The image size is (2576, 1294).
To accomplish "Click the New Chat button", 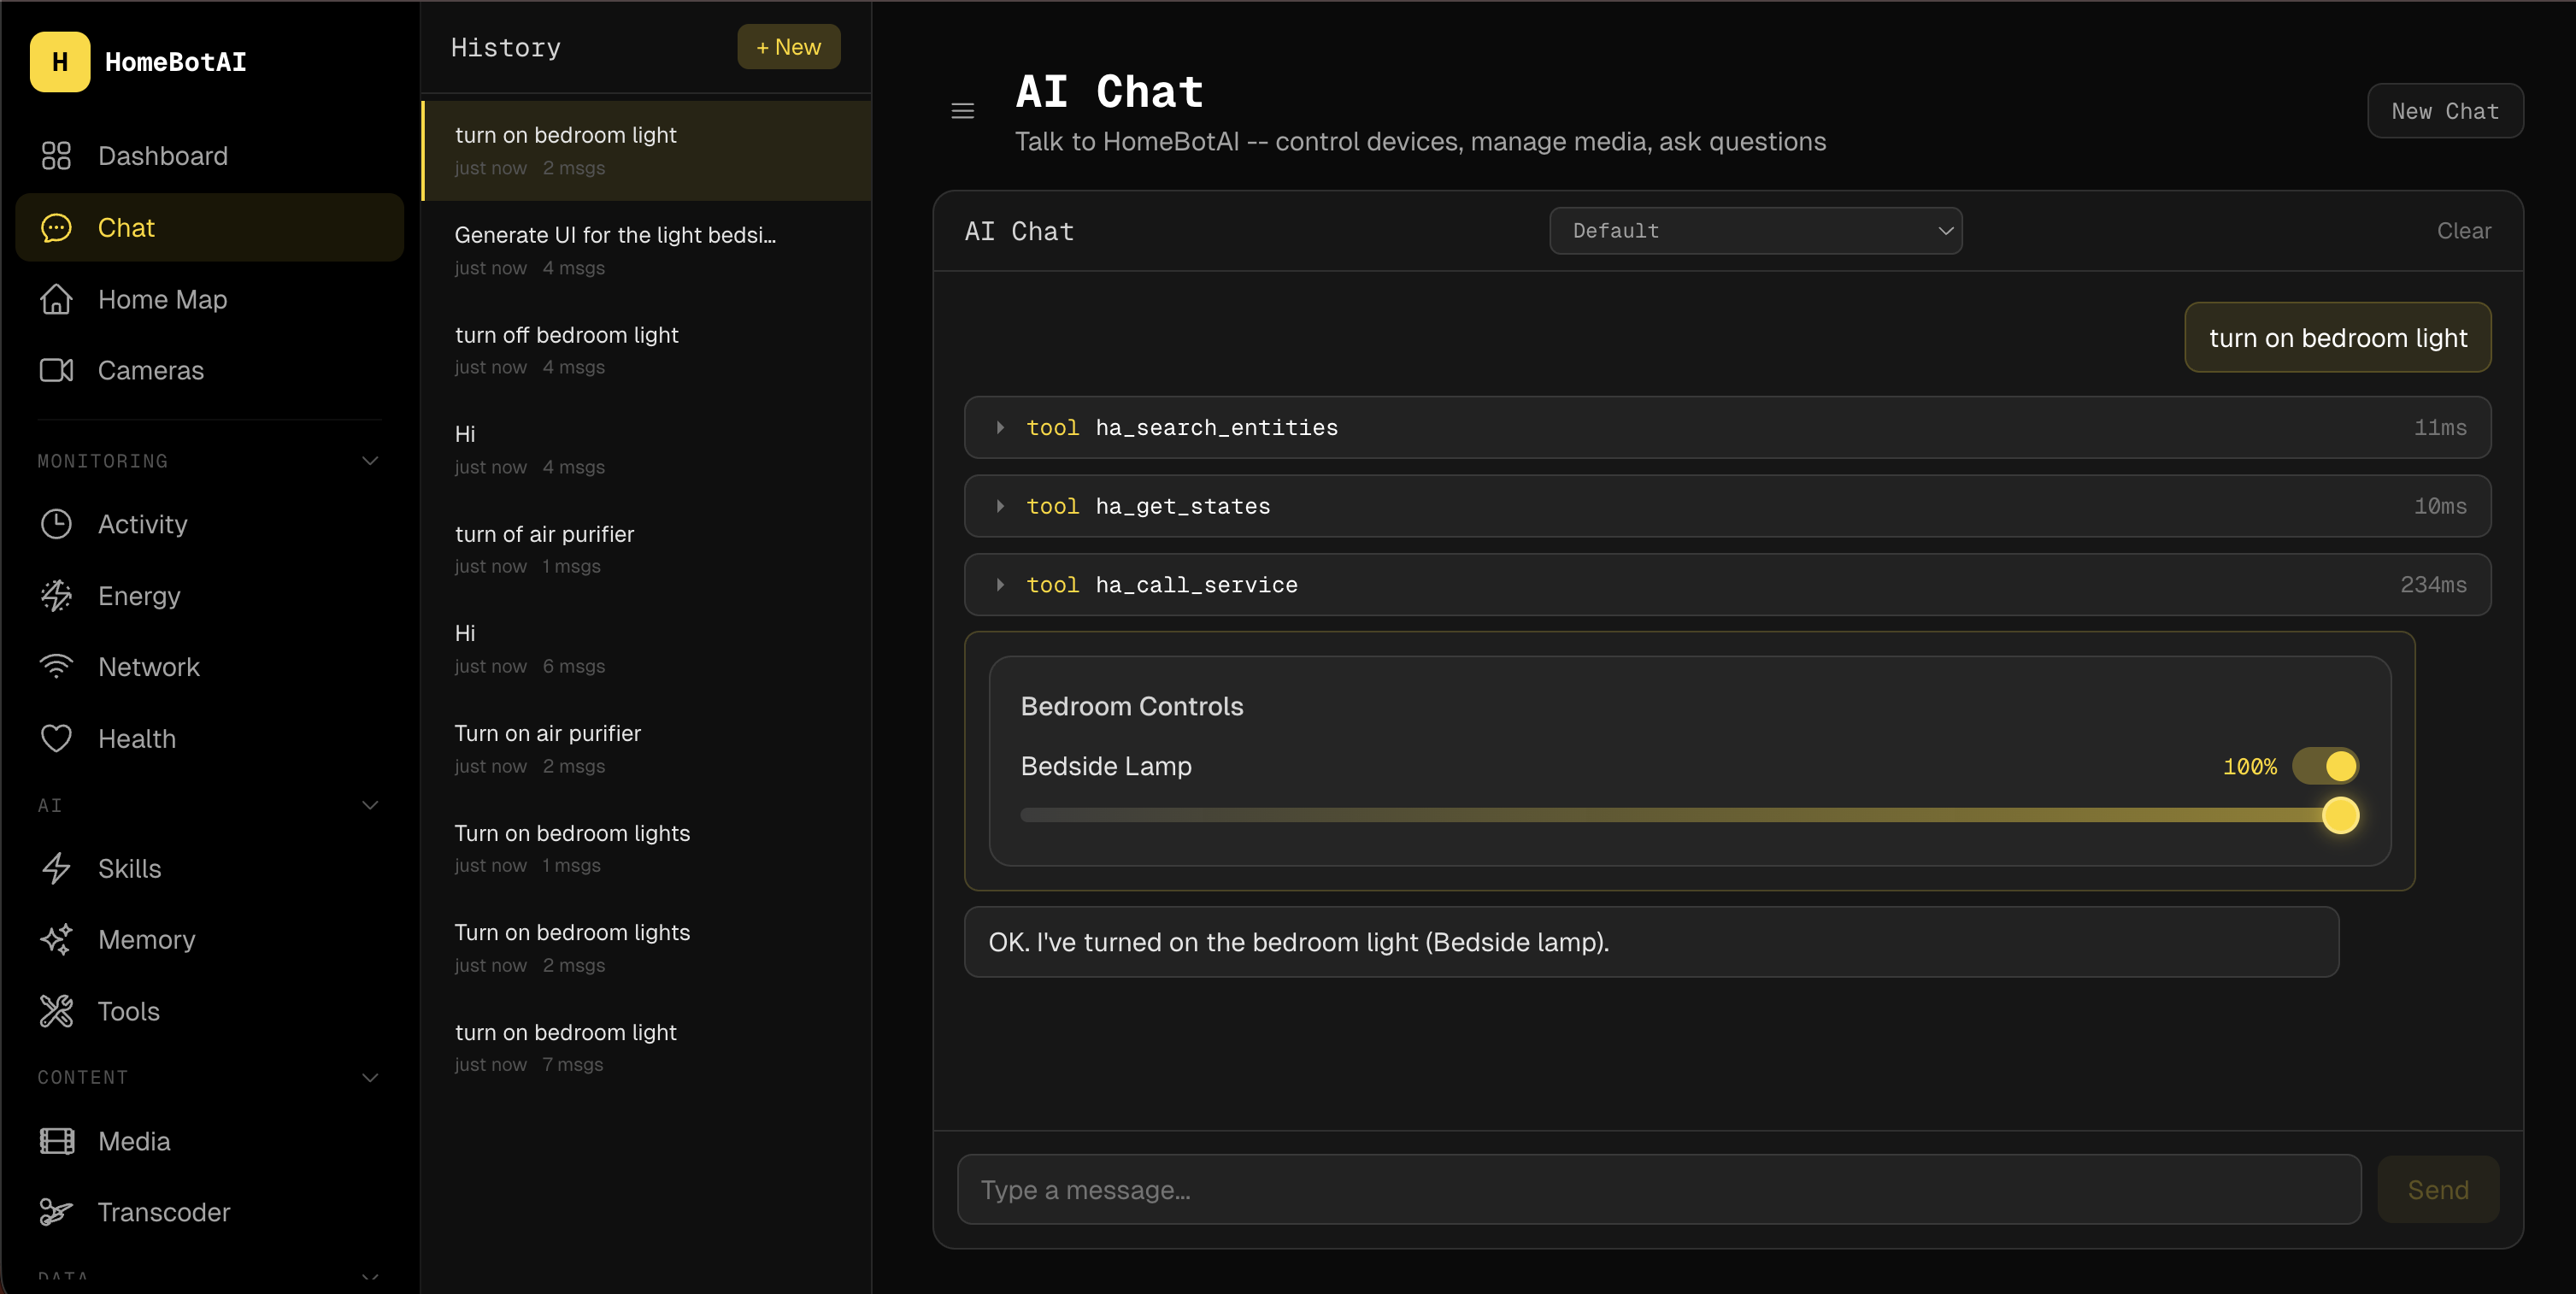I will click(x=2444, y=111).
